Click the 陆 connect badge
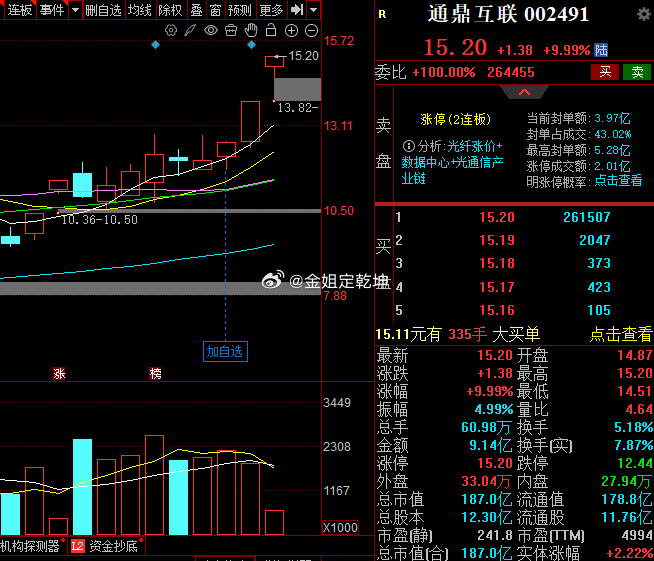This screenshot has height=561, width=654. pyautogui.click(x=601, y=50)
